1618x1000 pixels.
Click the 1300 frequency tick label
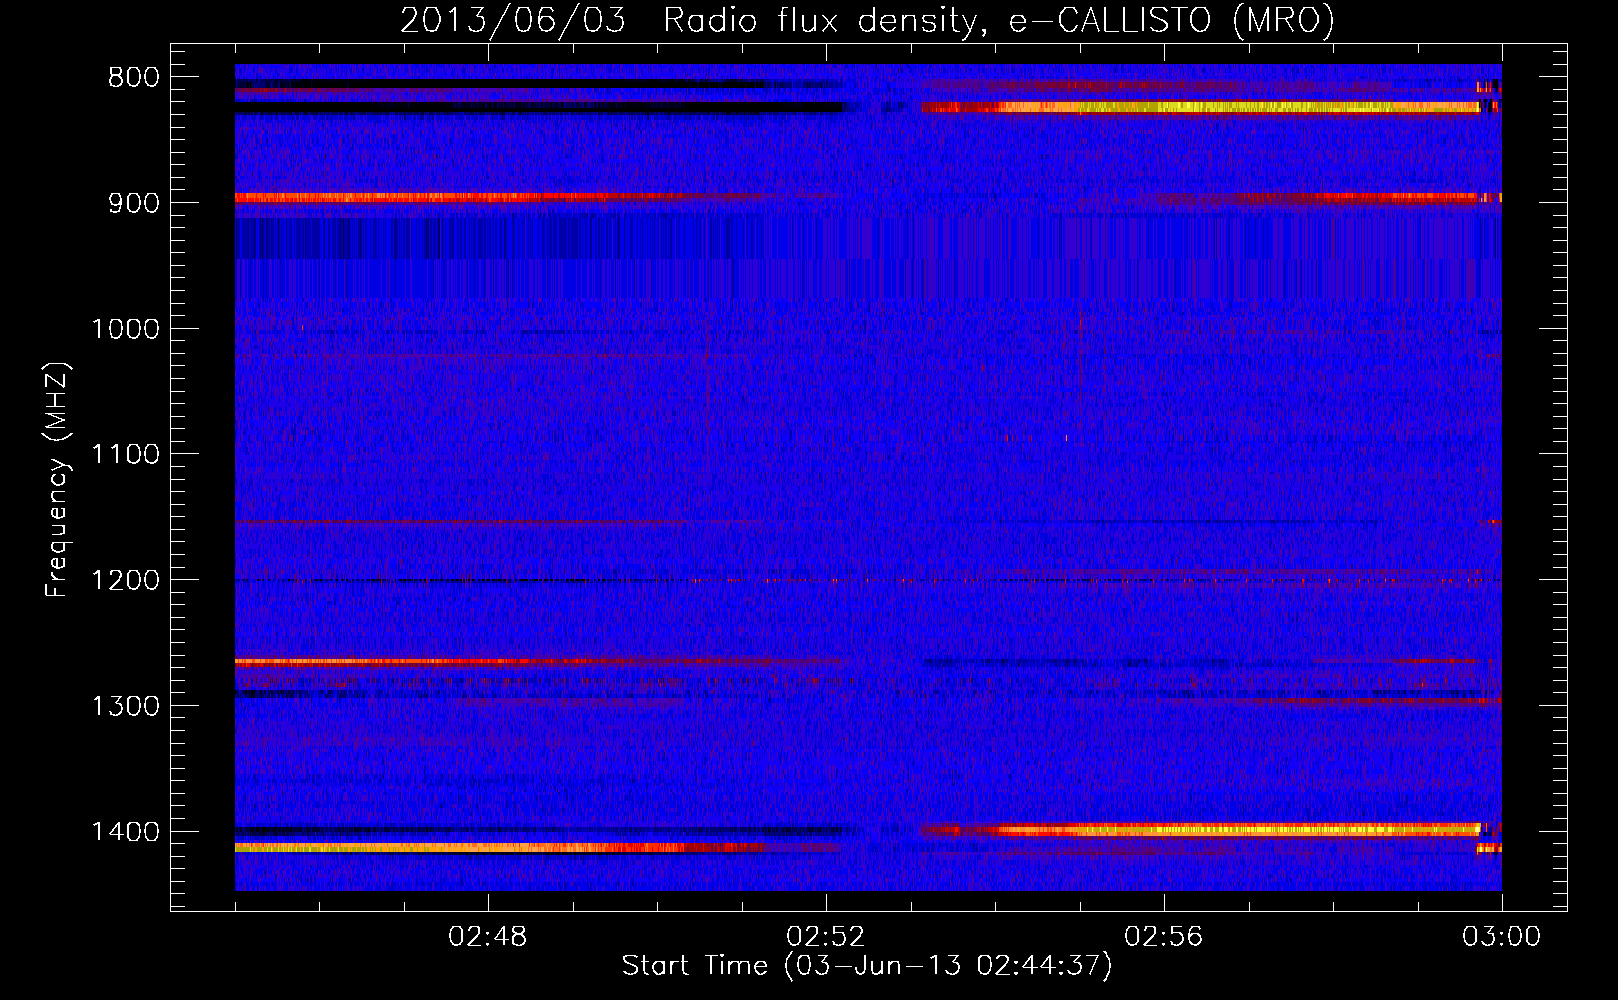(125, 706)
